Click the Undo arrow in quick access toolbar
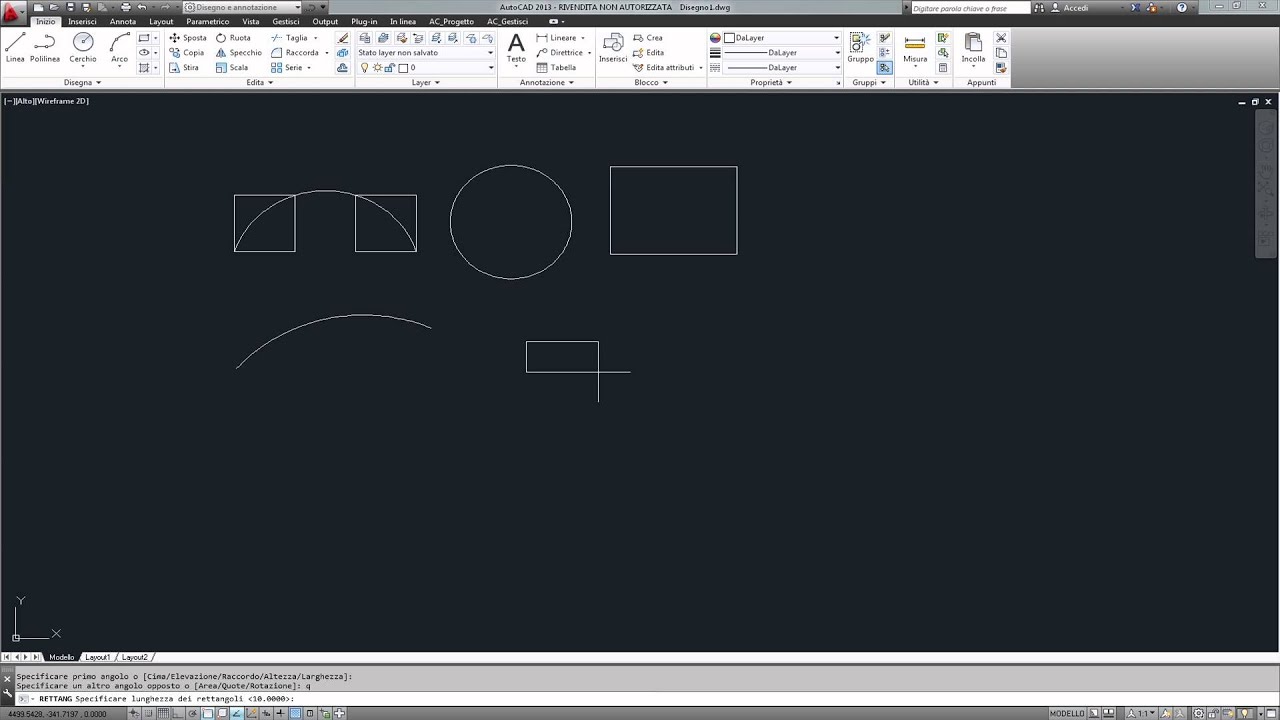This screenshot has width=1280, height=720. (x=141, y=7)
